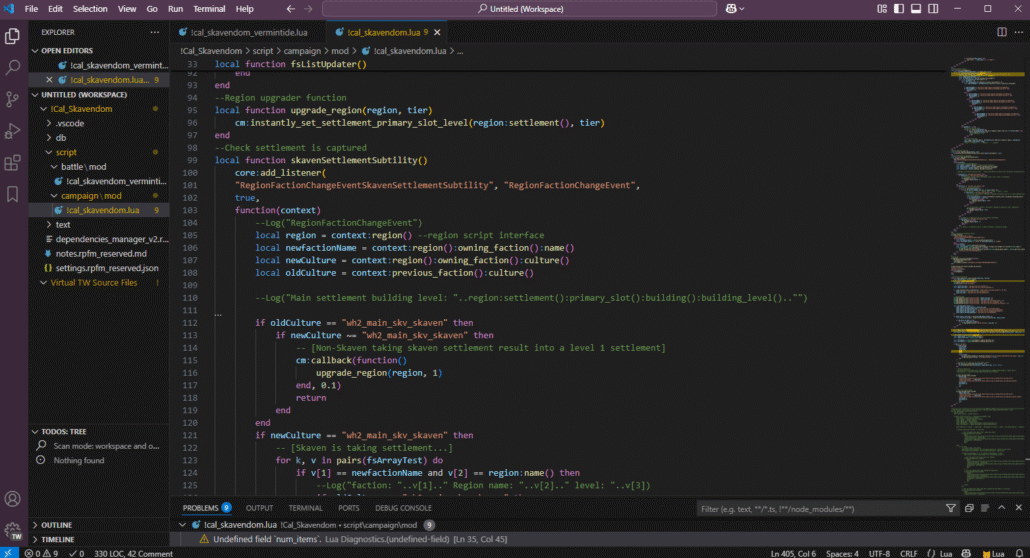Click the remote window indicator in status bar
The height and width of the screenshot is (558, 1030).
point(9,553)
